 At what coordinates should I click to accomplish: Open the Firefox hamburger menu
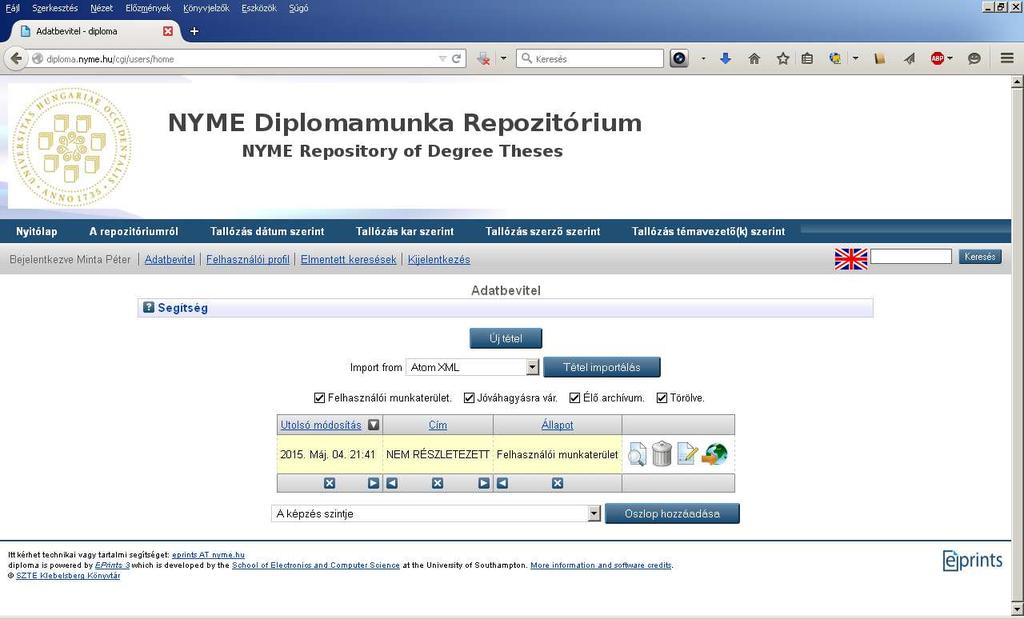tap(1007, 58)
